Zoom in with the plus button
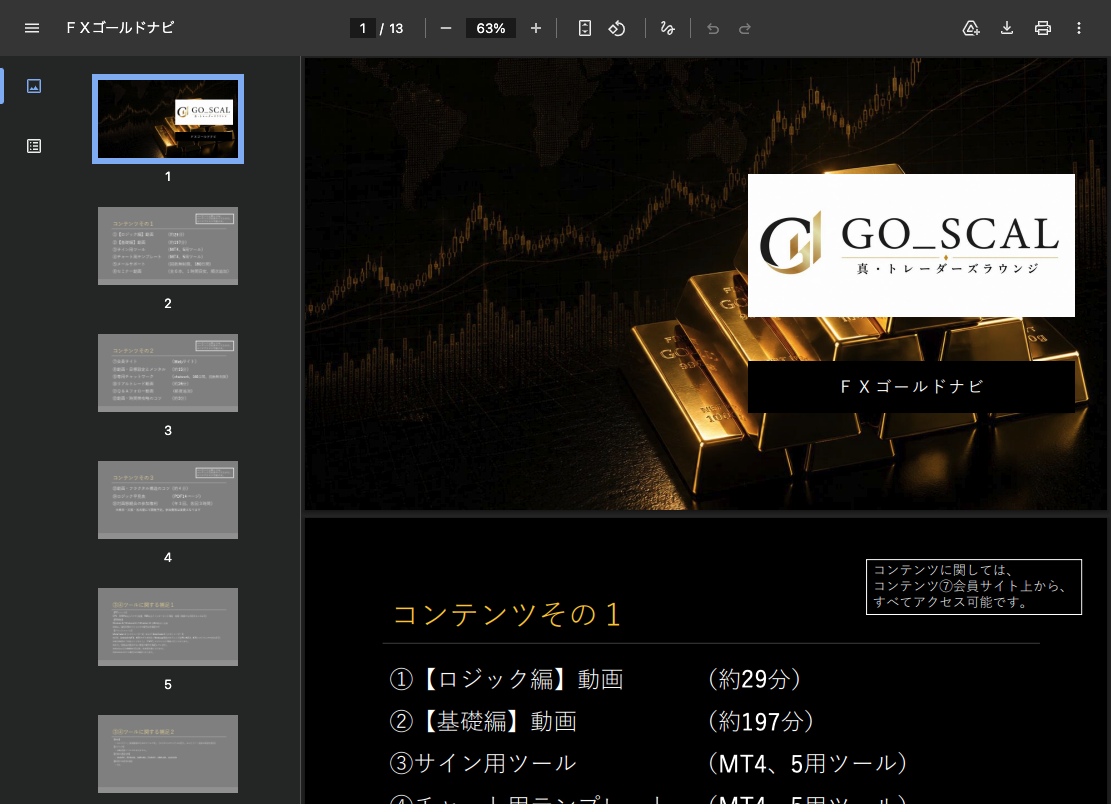This screenshot has width=1111, height=804. tap(536, 28)
